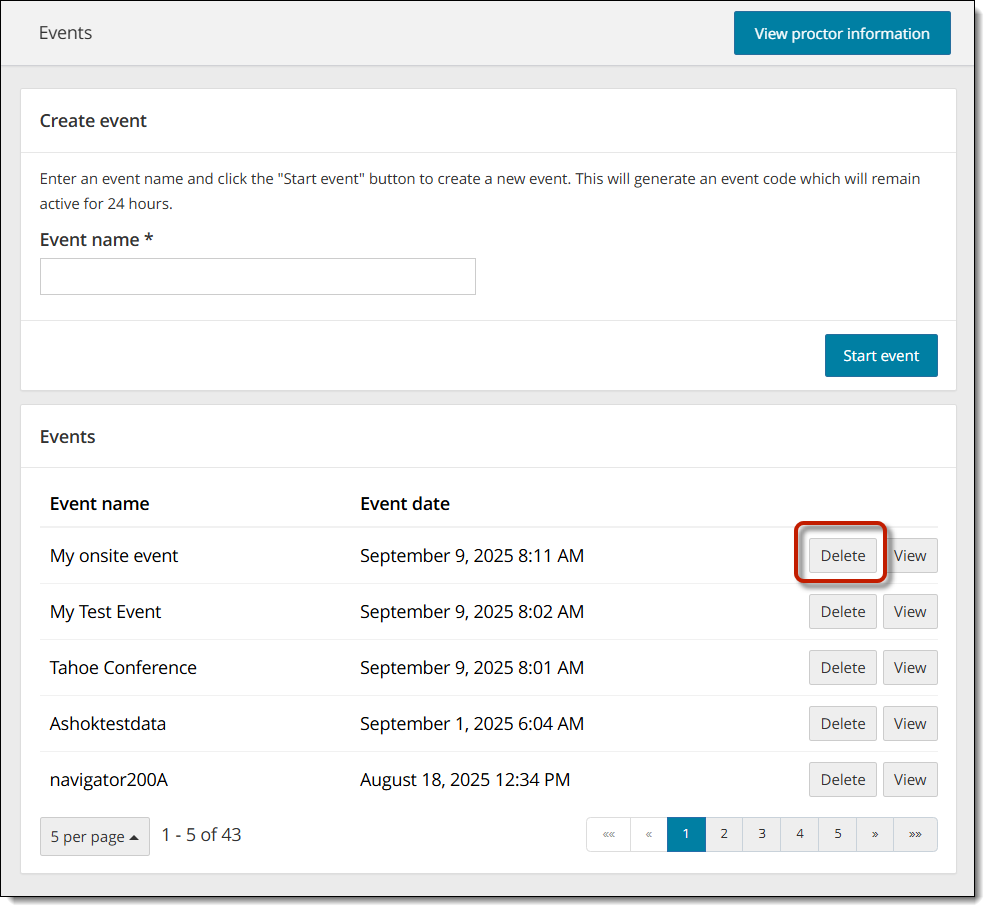Image resolution: width=990 pixels, height=912 pixels.
Task: Delete the My Test Event entry
Action: [842, 612]
